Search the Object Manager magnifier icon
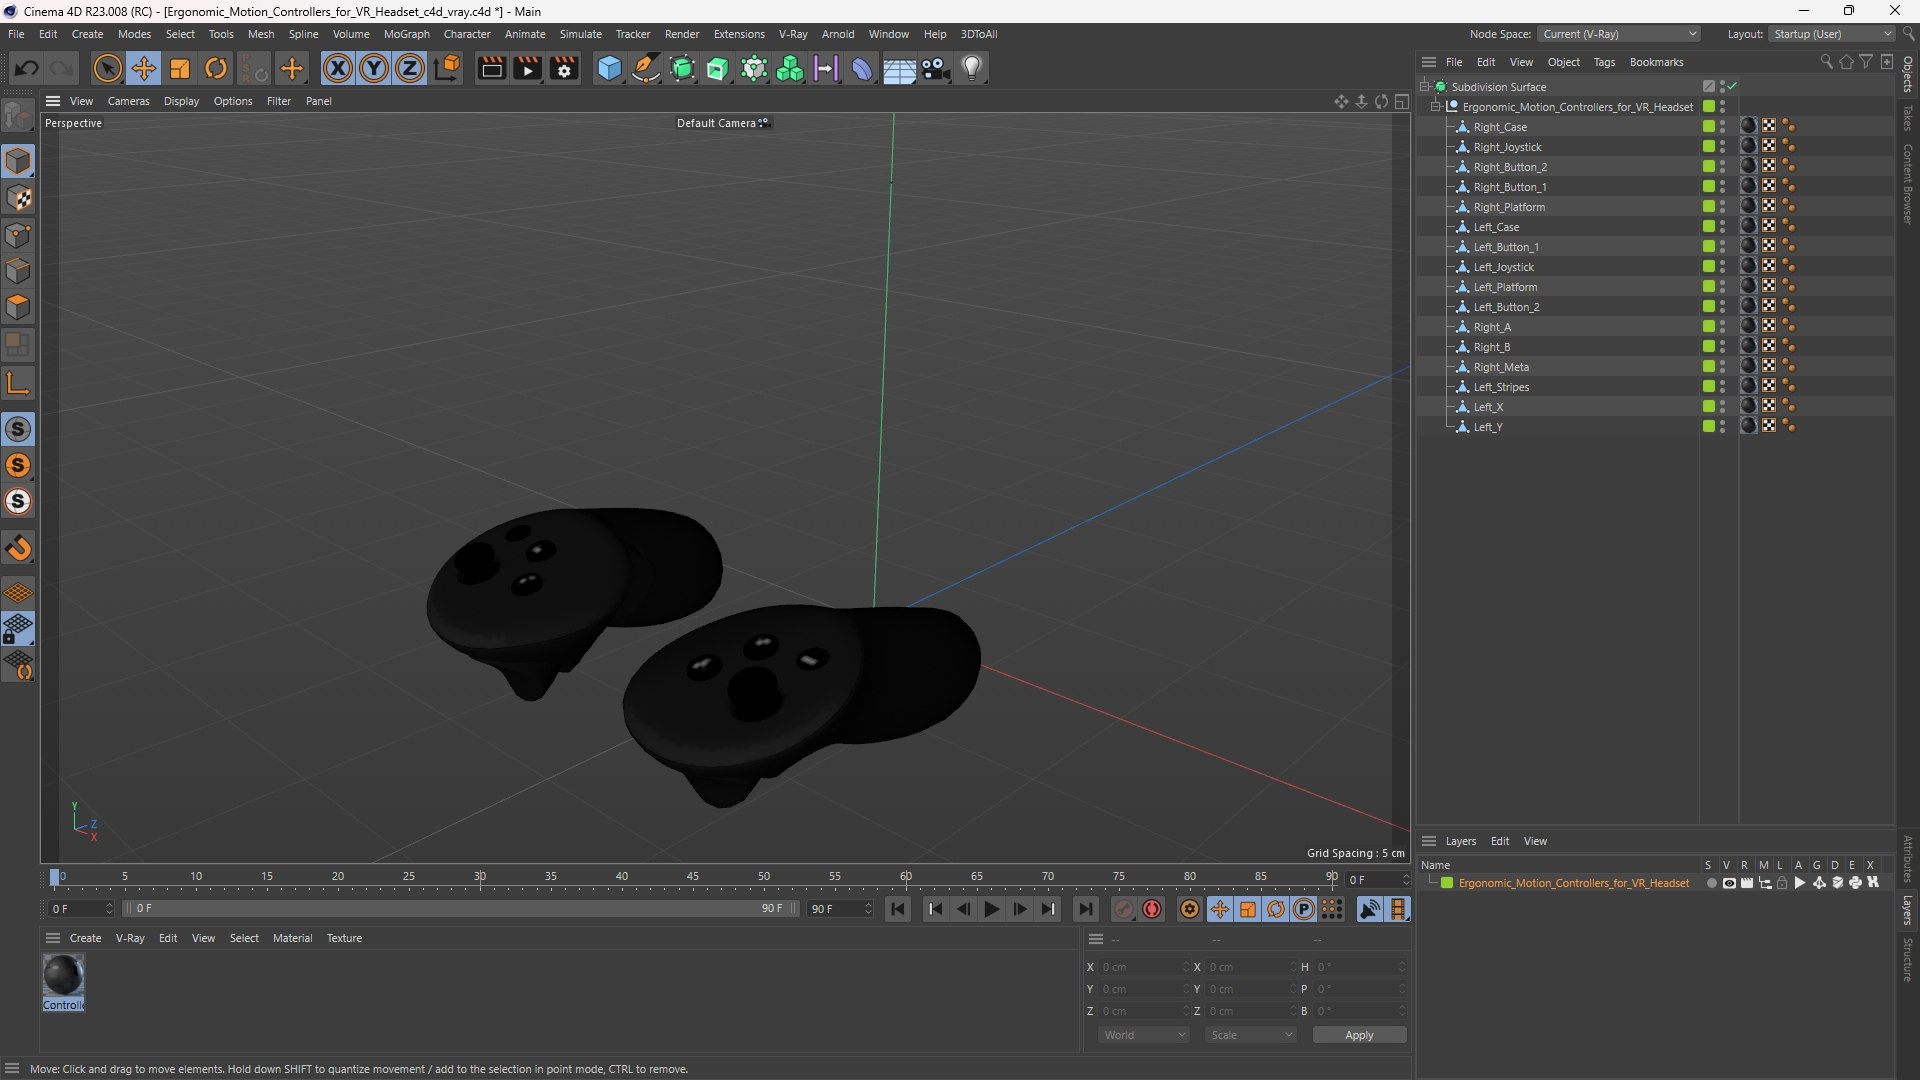Viewport: 1920px width, 1080px height. click(x=1826, y=62)
